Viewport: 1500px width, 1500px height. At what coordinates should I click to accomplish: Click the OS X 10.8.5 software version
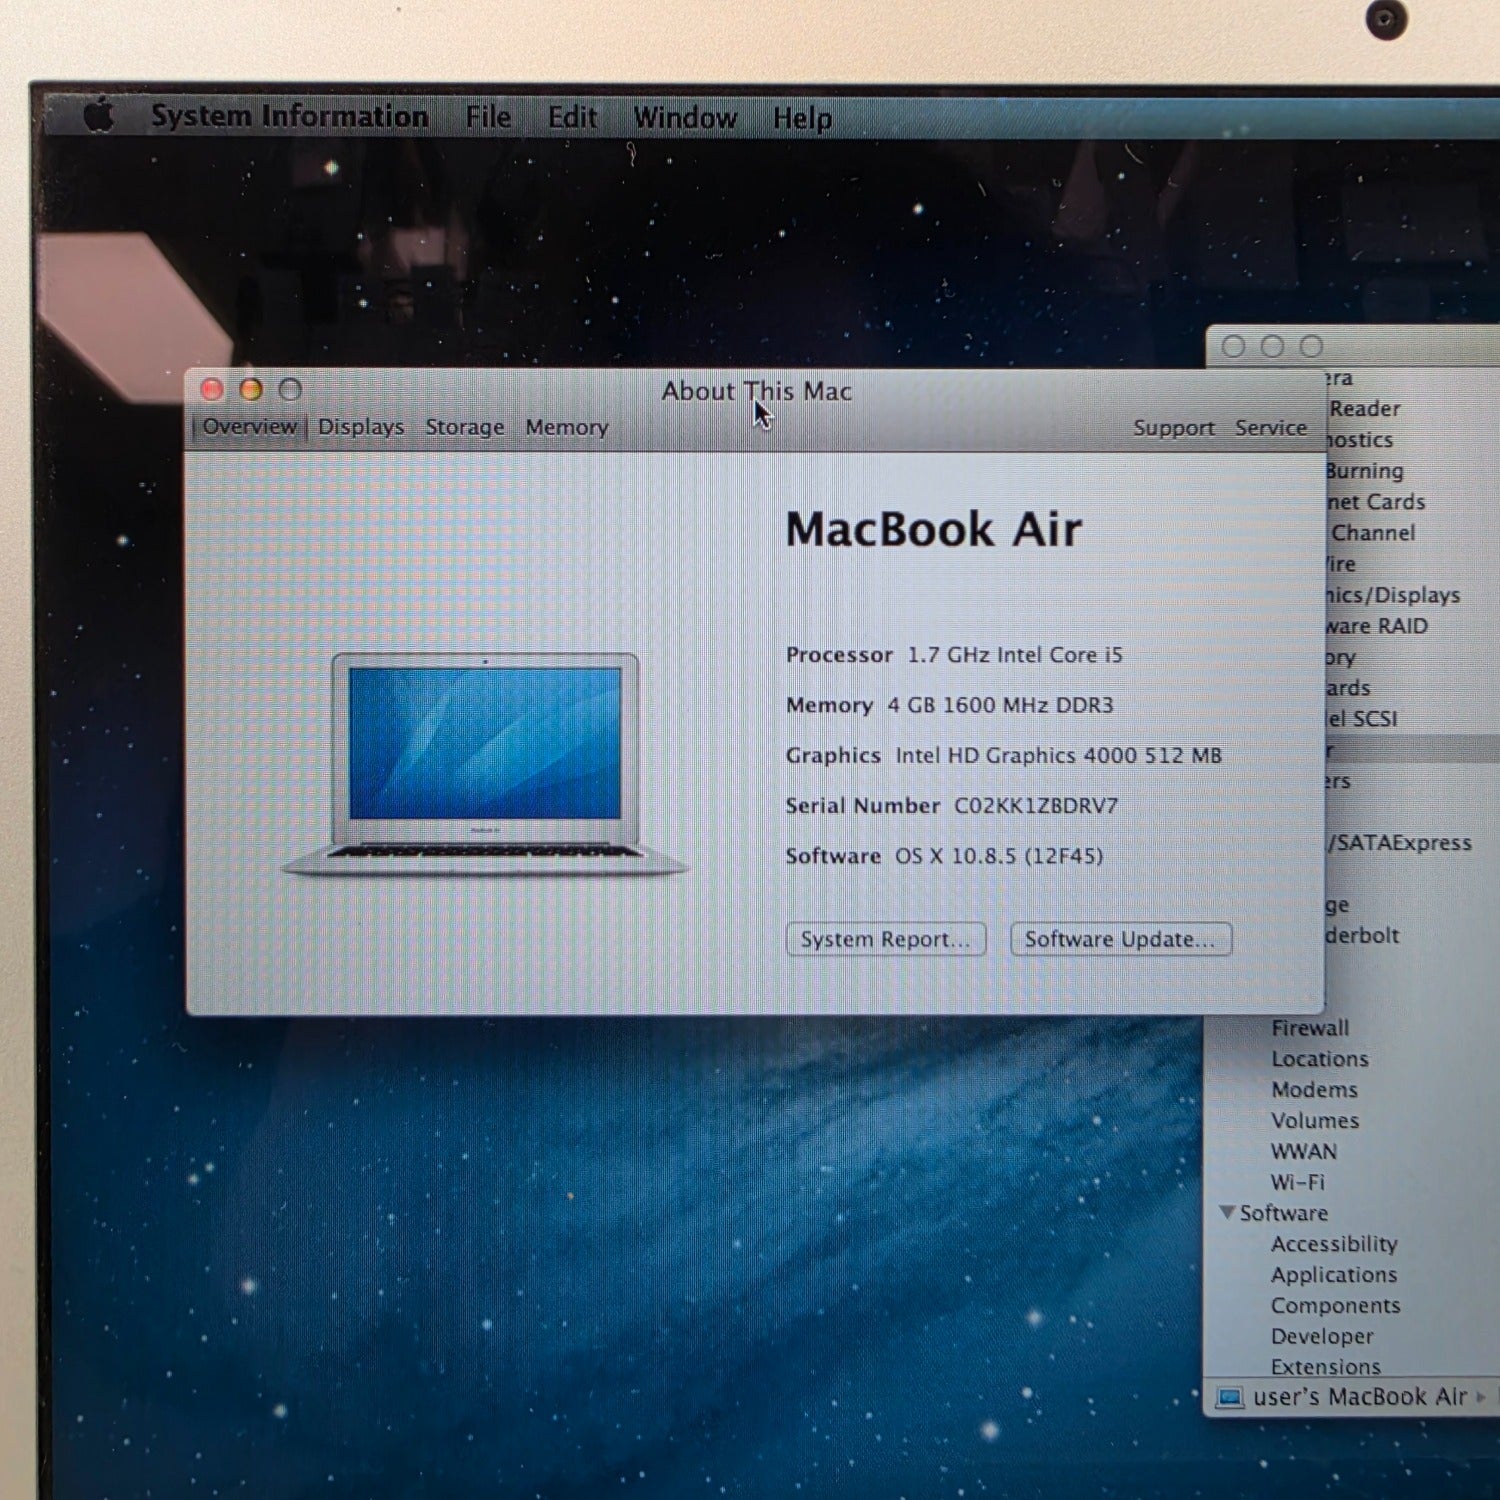click(999, 856)
